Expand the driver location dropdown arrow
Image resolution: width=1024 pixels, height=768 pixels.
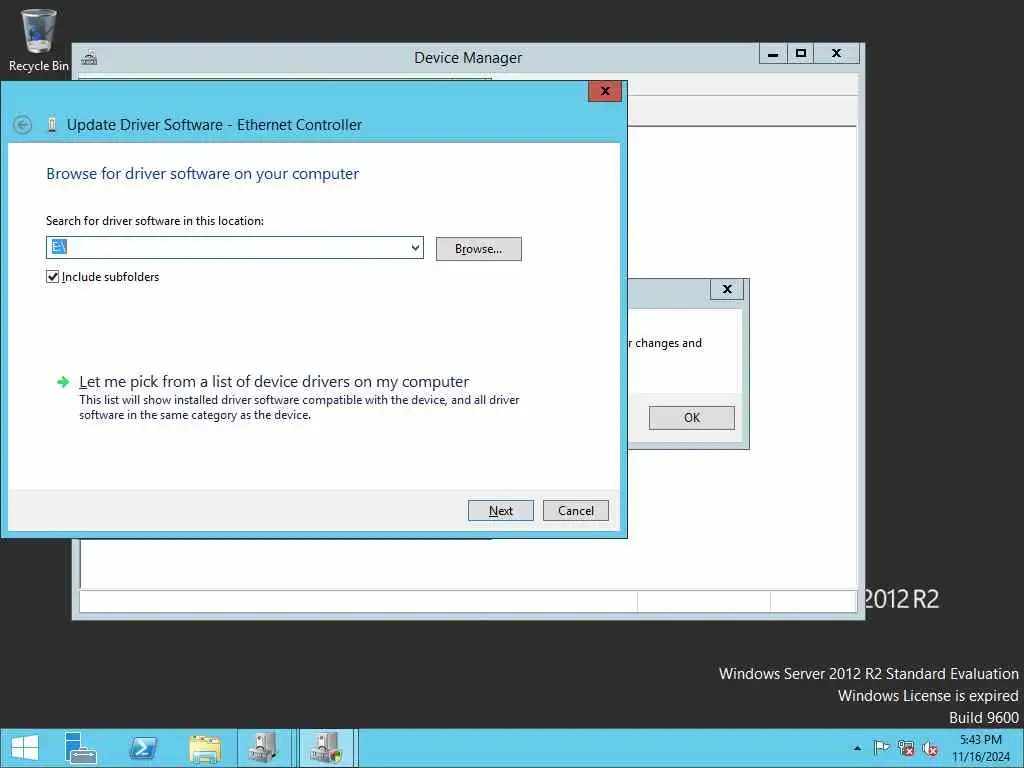coord(415,248)
